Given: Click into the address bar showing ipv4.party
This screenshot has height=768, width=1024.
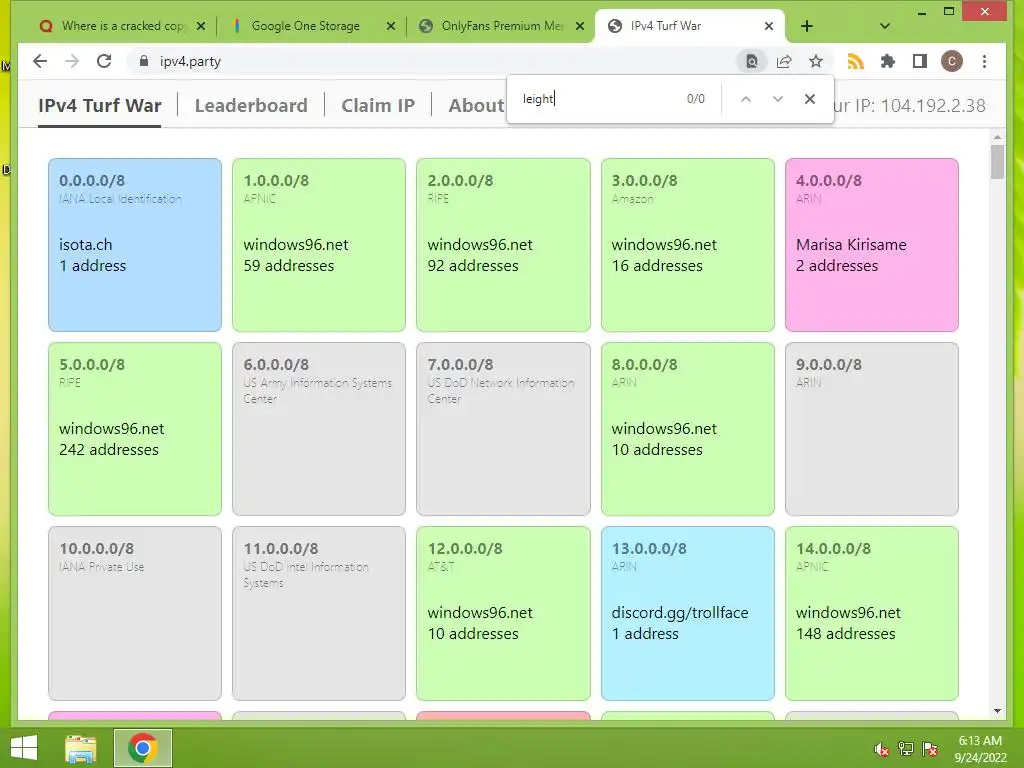Looking at the screenshot, I should [431, 61].
